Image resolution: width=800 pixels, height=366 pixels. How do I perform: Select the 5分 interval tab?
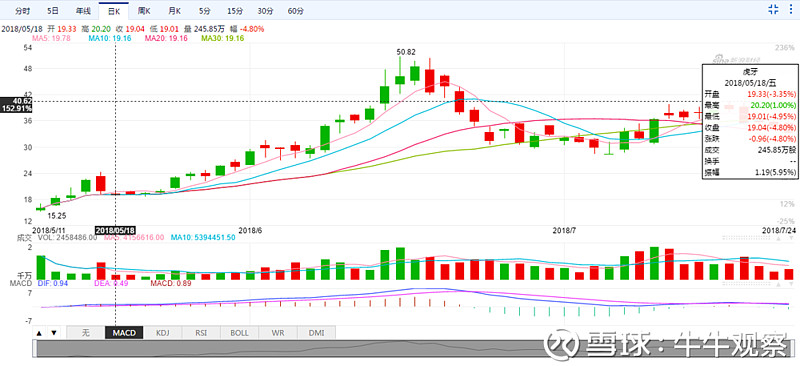coord(205,11)
